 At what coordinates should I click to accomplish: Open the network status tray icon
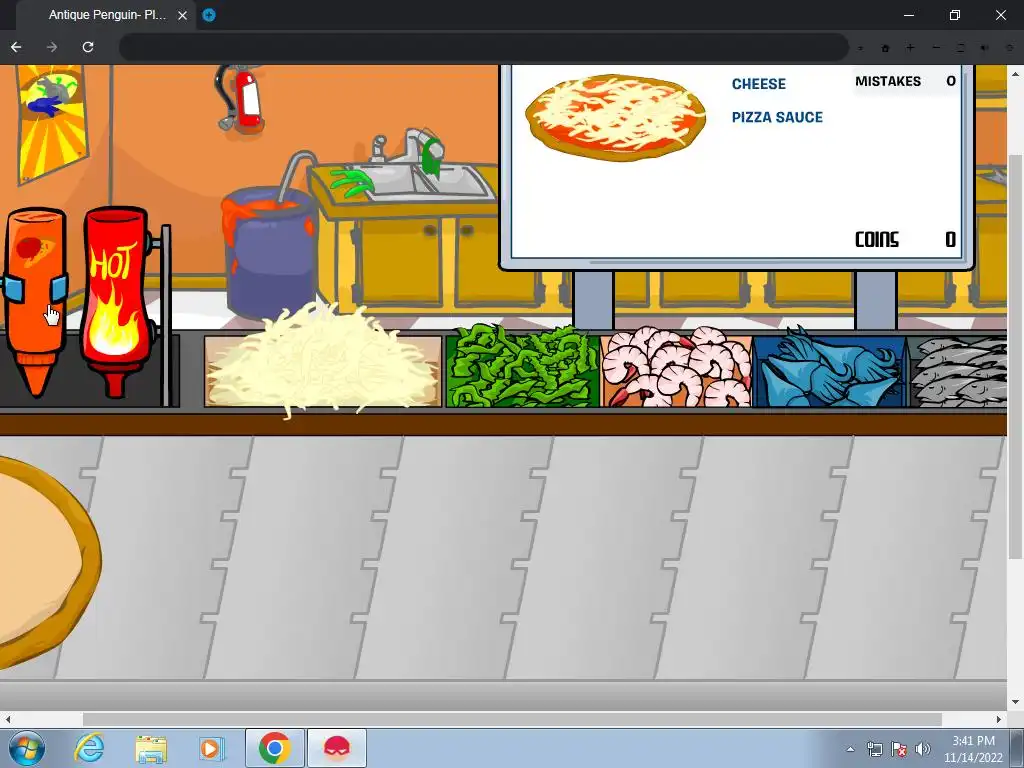click(874, 749)
